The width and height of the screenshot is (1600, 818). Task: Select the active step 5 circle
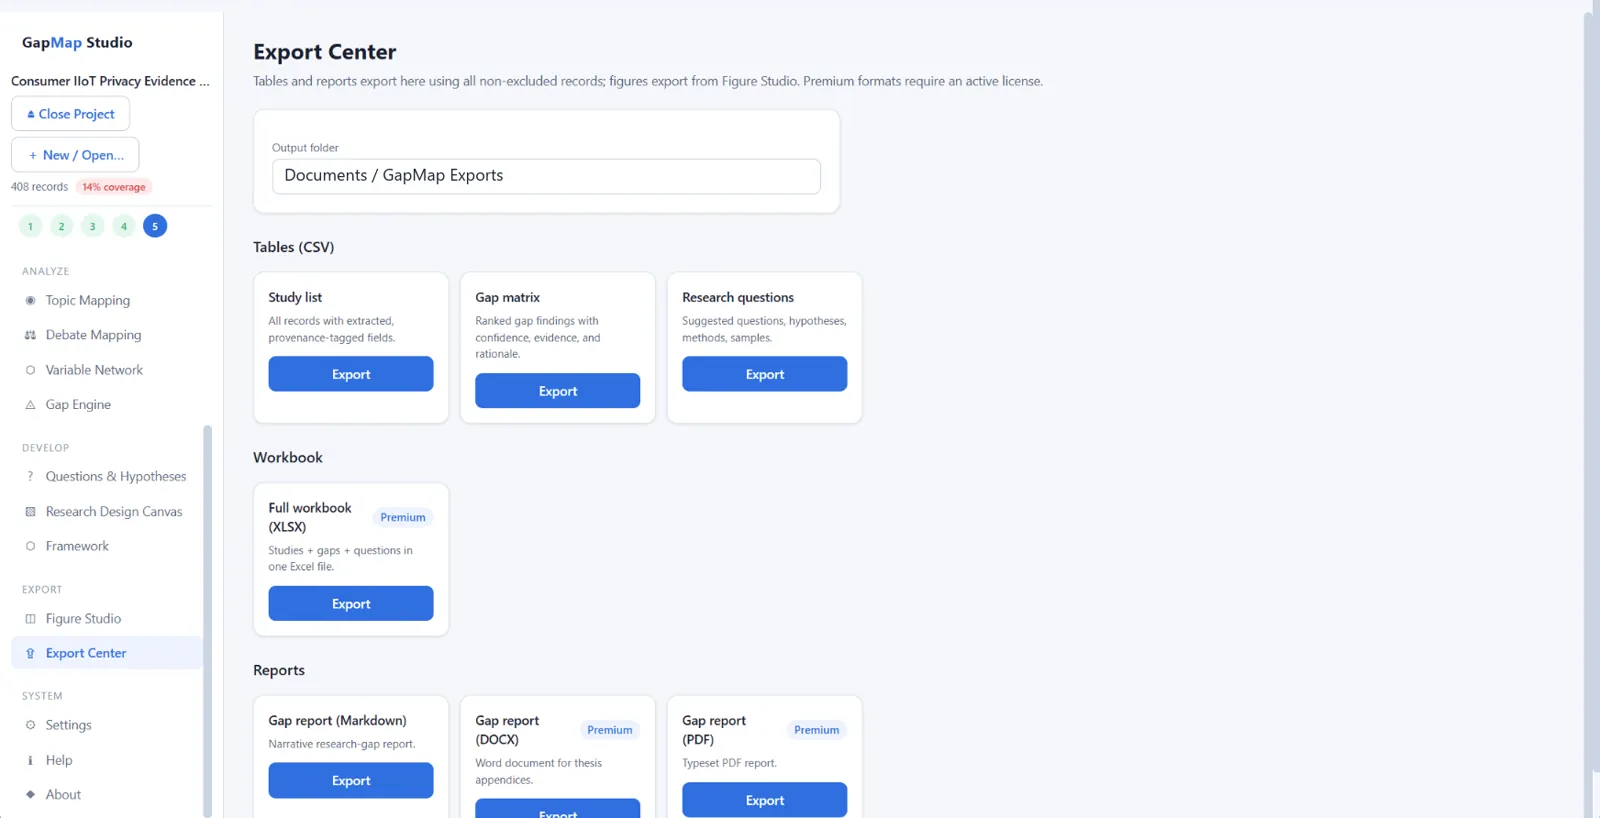tap(155, 226)
